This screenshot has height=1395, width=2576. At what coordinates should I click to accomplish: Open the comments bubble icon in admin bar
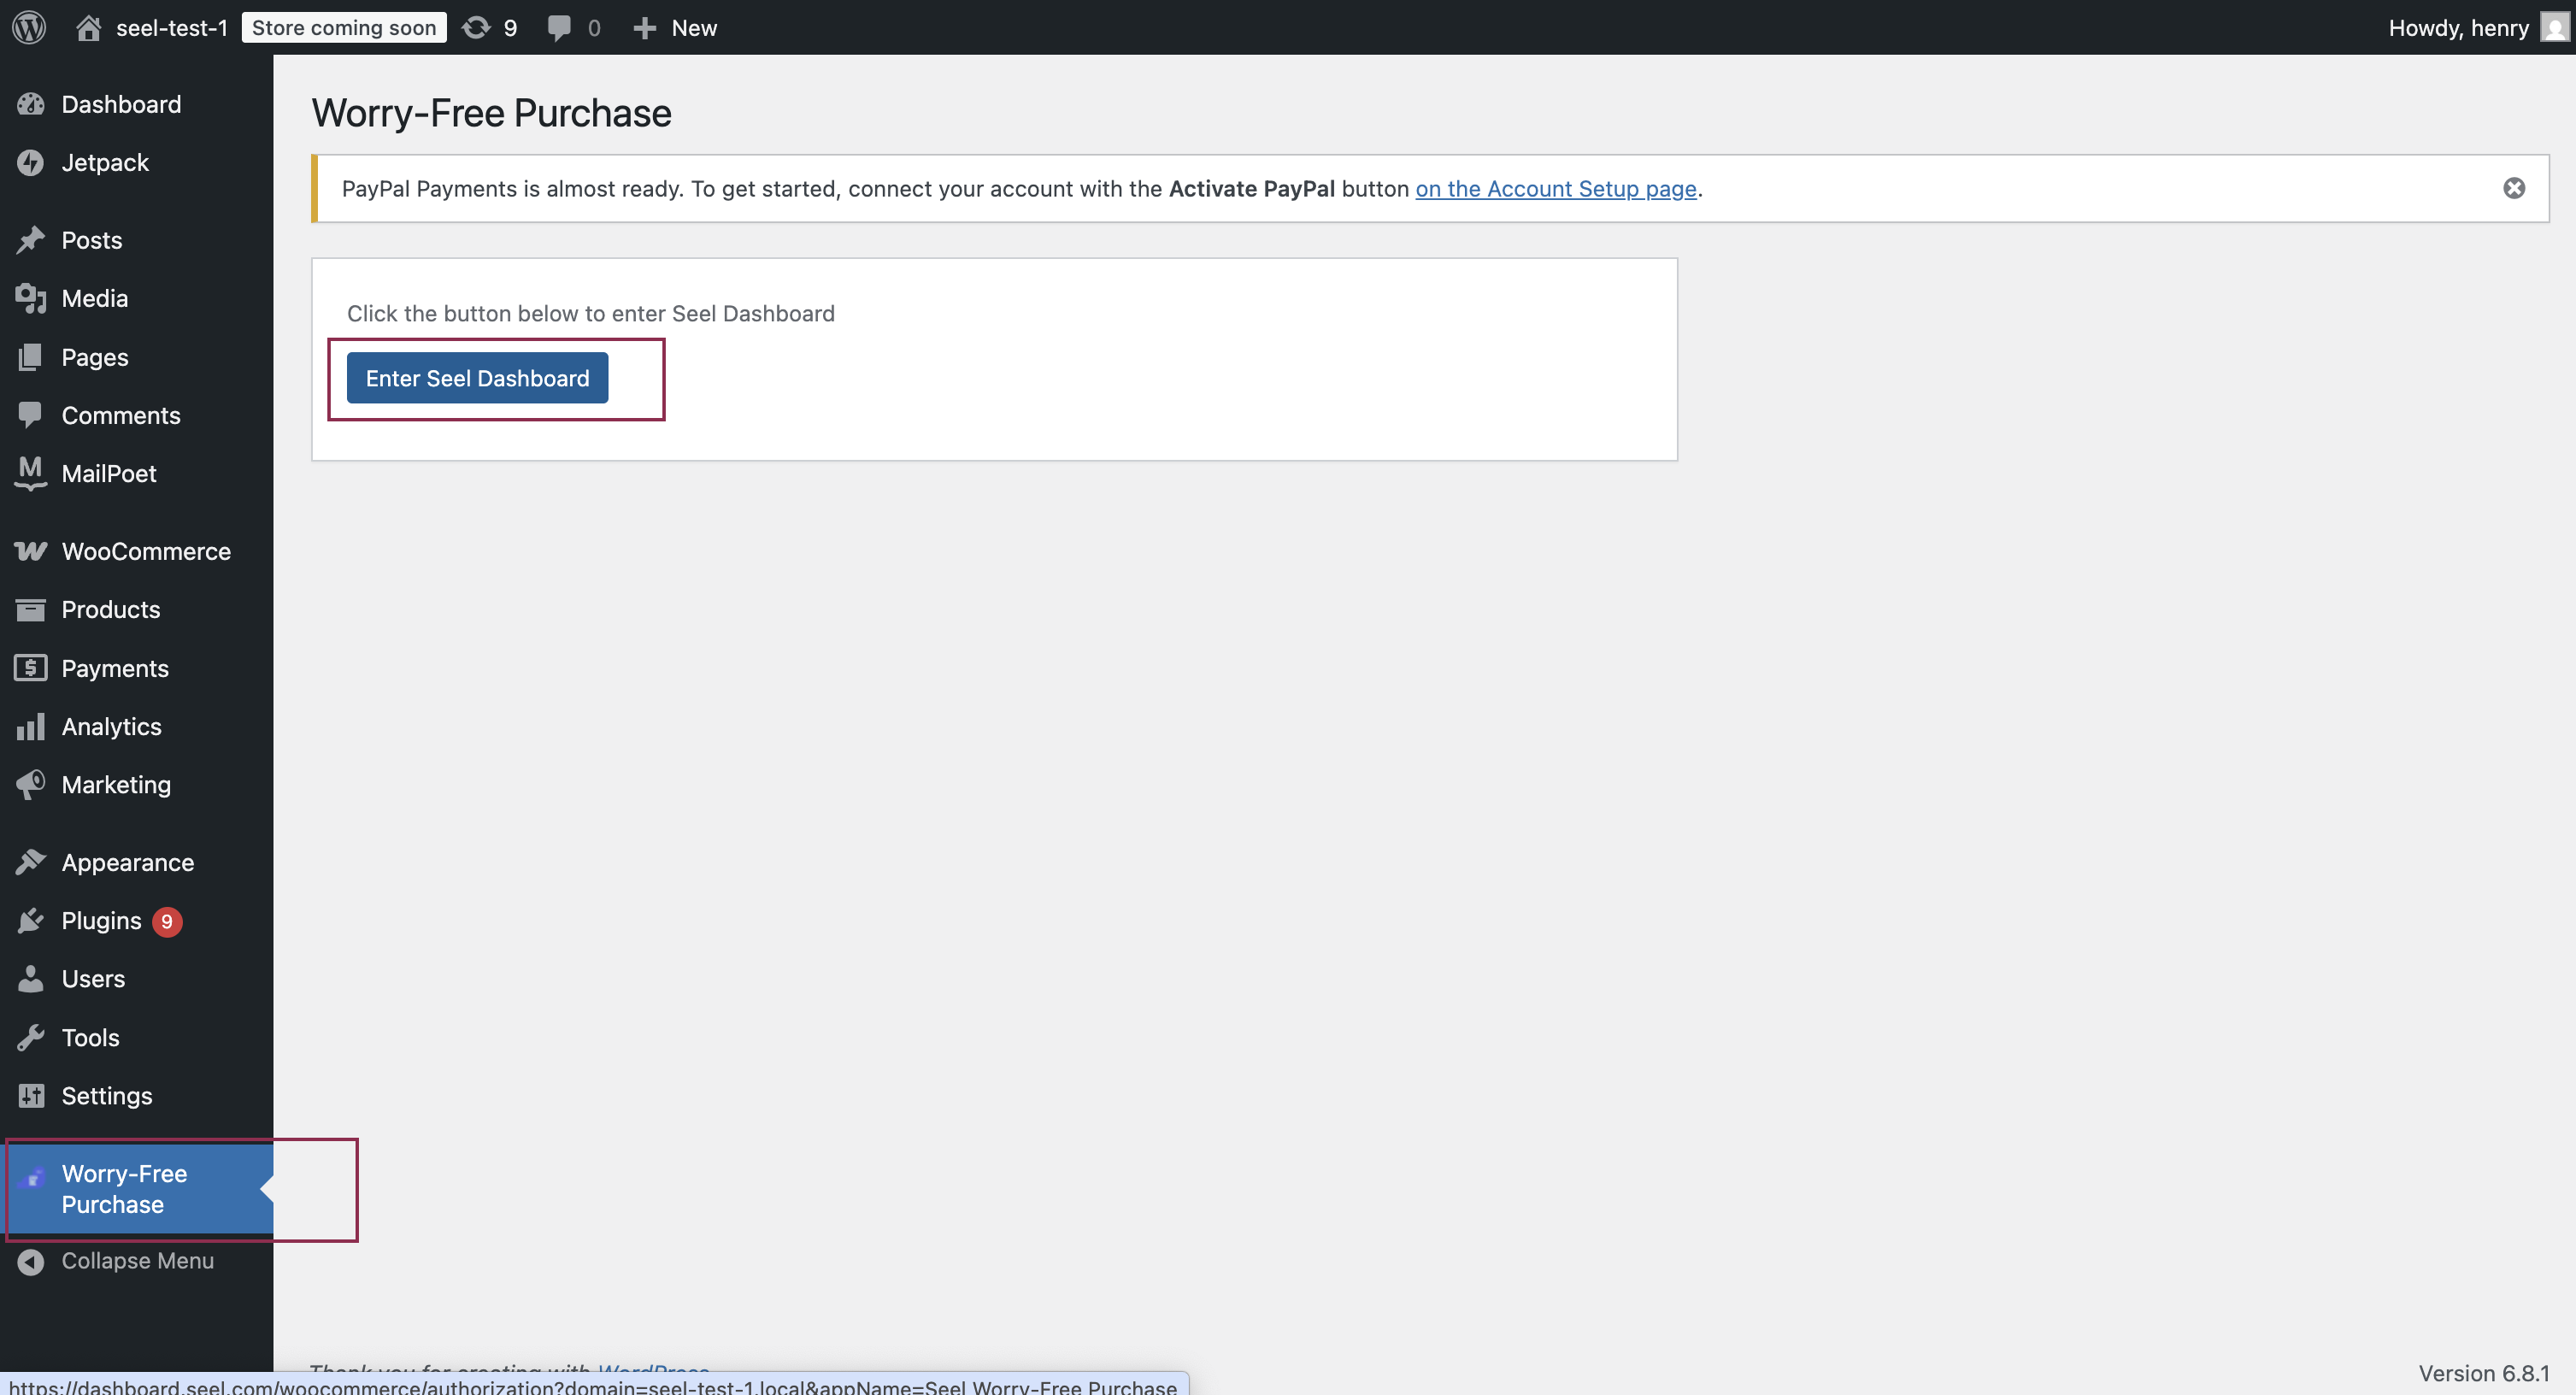point(559,27)
